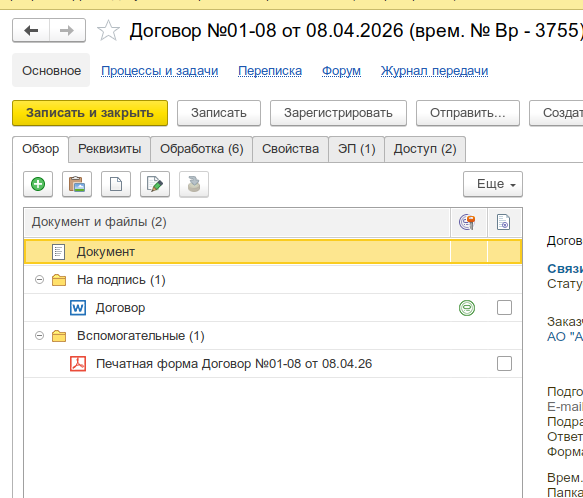583x498 pixels.
Task: Add document to favorites with star icon
Action: 108,30
